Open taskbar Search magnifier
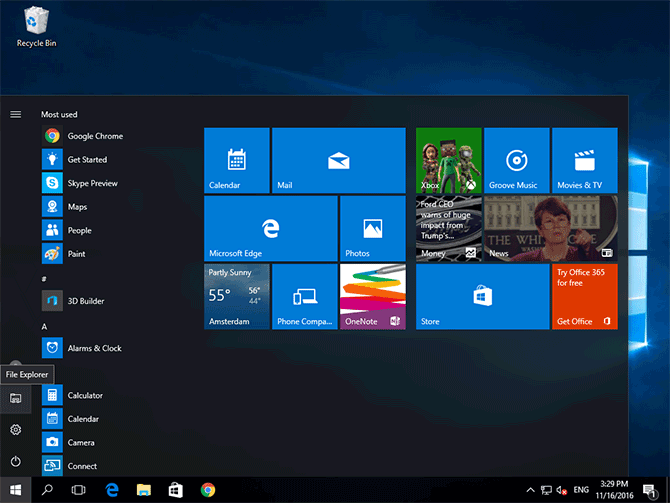 tap(47, 490)
